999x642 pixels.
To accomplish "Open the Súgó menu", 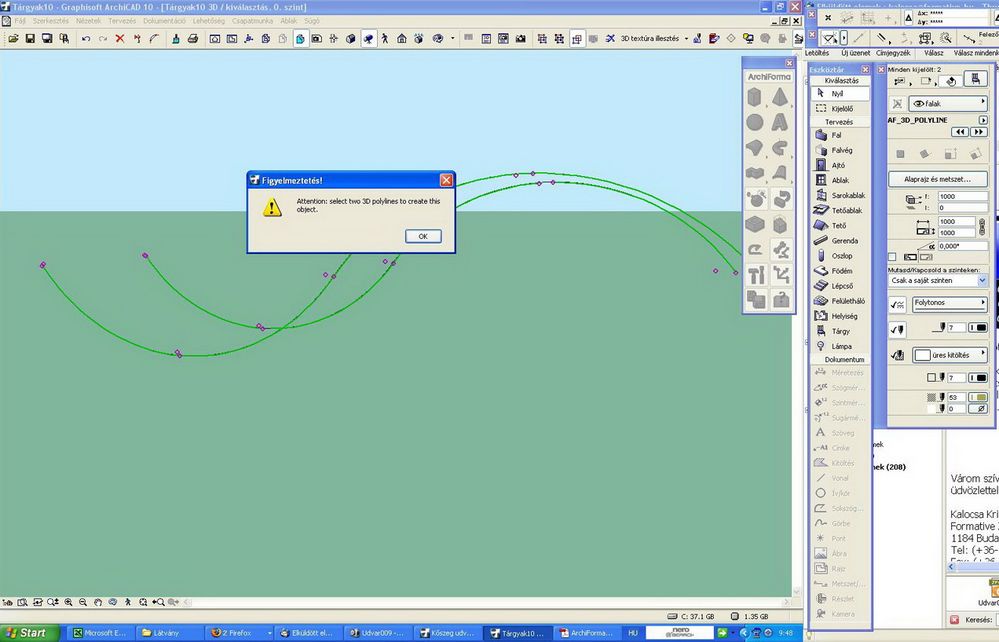I will 313,21.
